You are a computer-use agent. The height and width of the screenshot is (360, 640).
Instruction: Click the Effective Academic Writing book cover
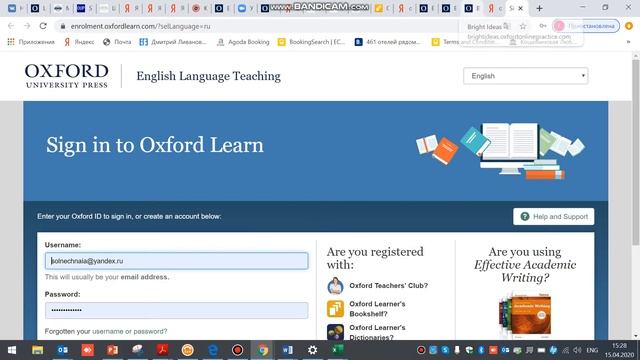click(525, 315)
